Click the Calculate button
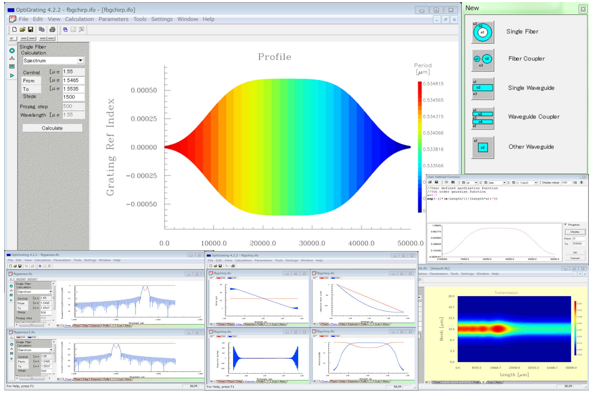This screenshot has height=395, width=591. 52,128
